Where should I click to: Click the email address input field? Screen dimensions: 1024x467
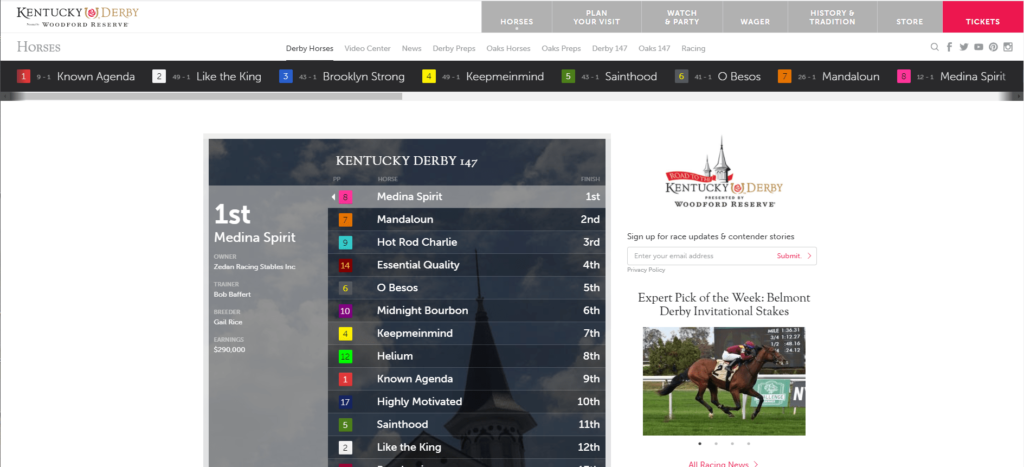(699, 256)
